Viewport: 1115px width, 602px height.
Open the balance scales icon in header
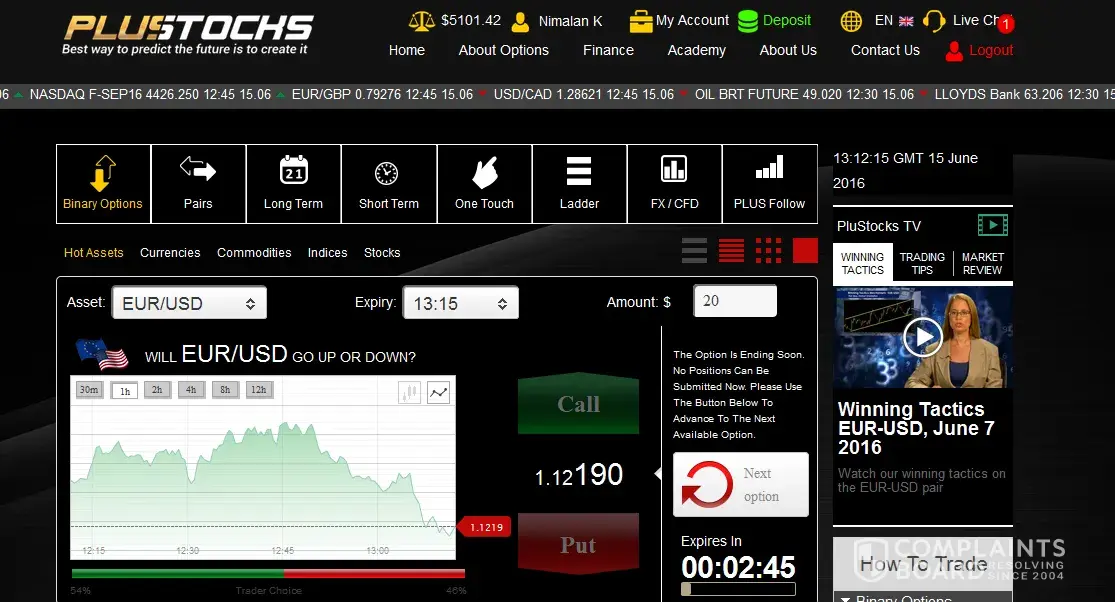[421, 21]
